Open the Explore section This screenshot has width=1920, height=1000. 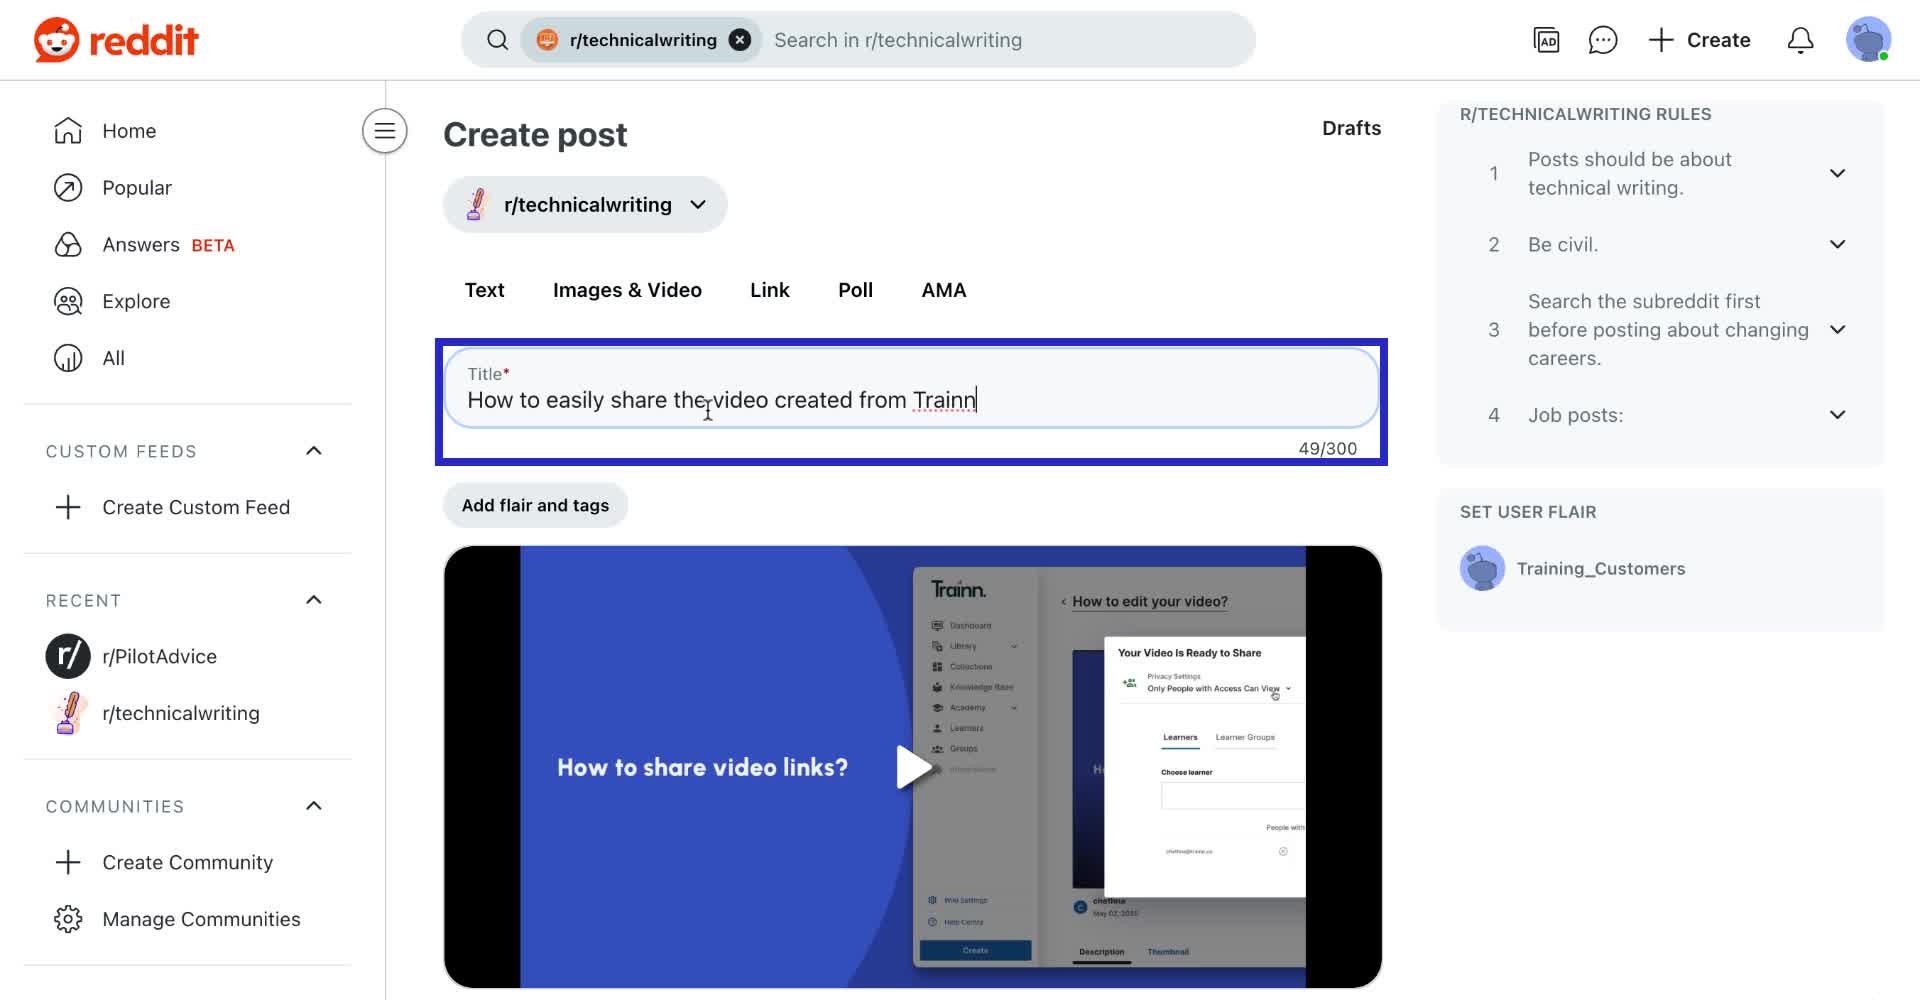(136, 301)
